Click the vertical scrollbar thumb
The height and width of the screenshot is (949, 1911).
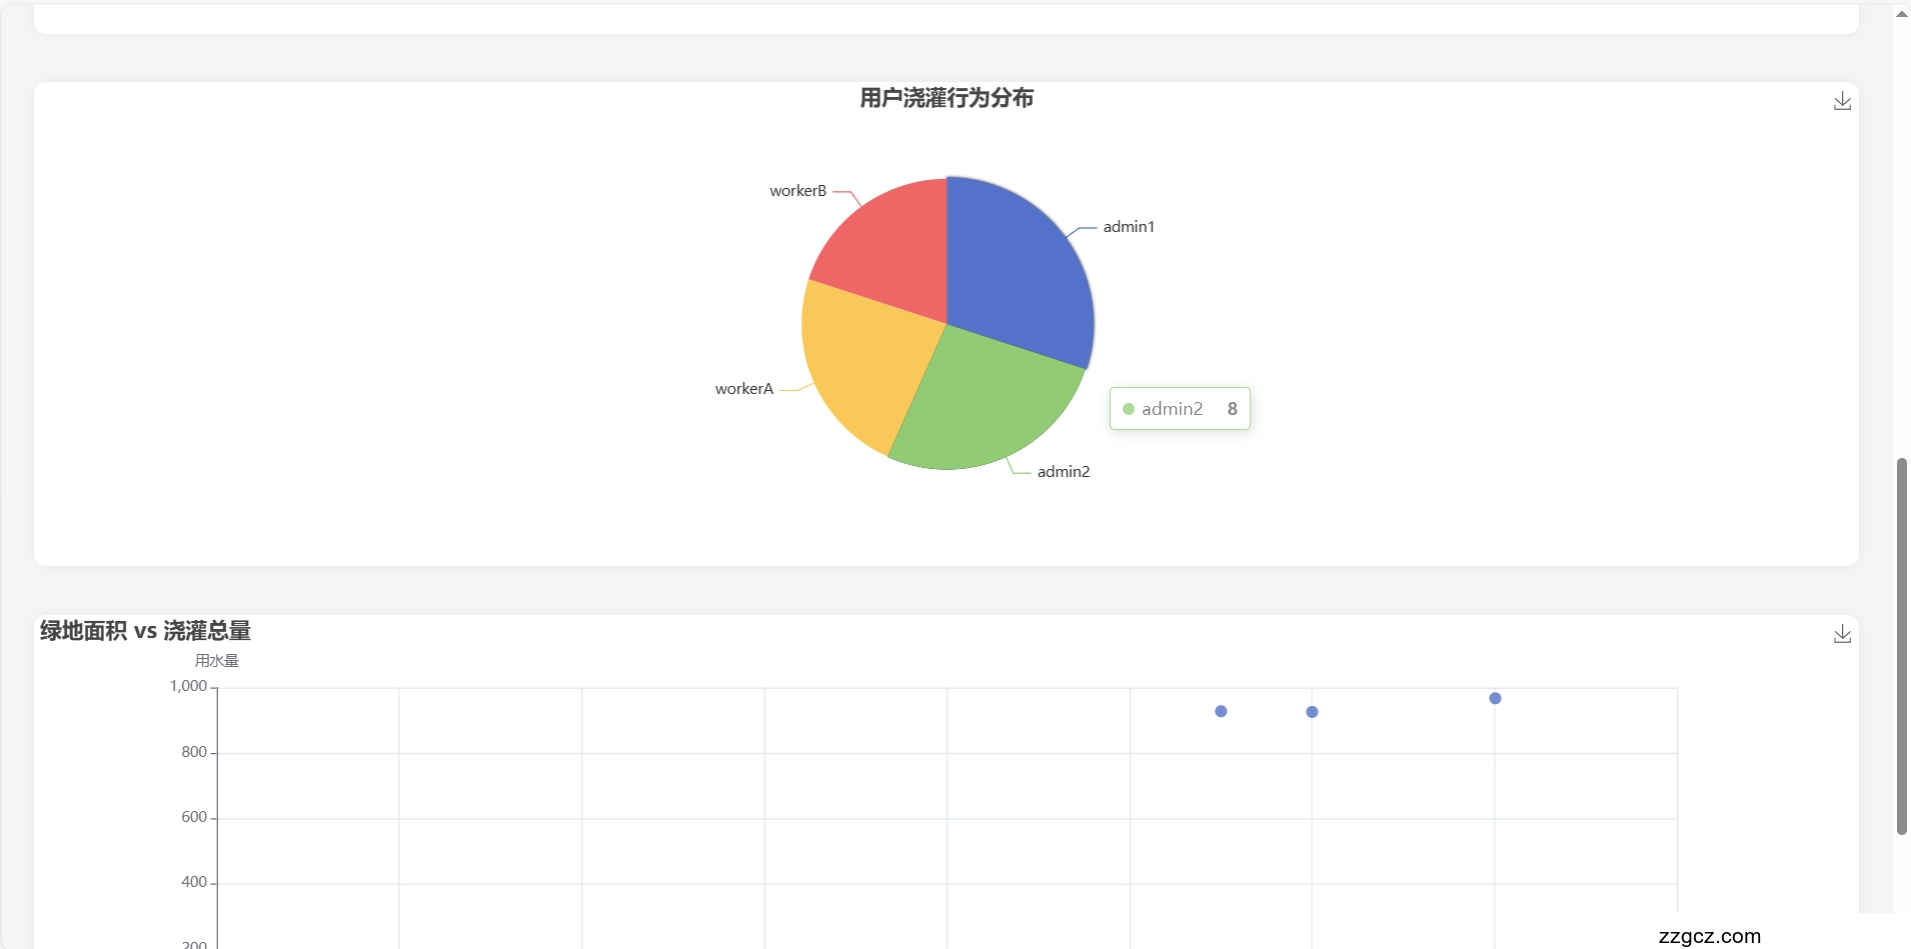pos(1901,645)
